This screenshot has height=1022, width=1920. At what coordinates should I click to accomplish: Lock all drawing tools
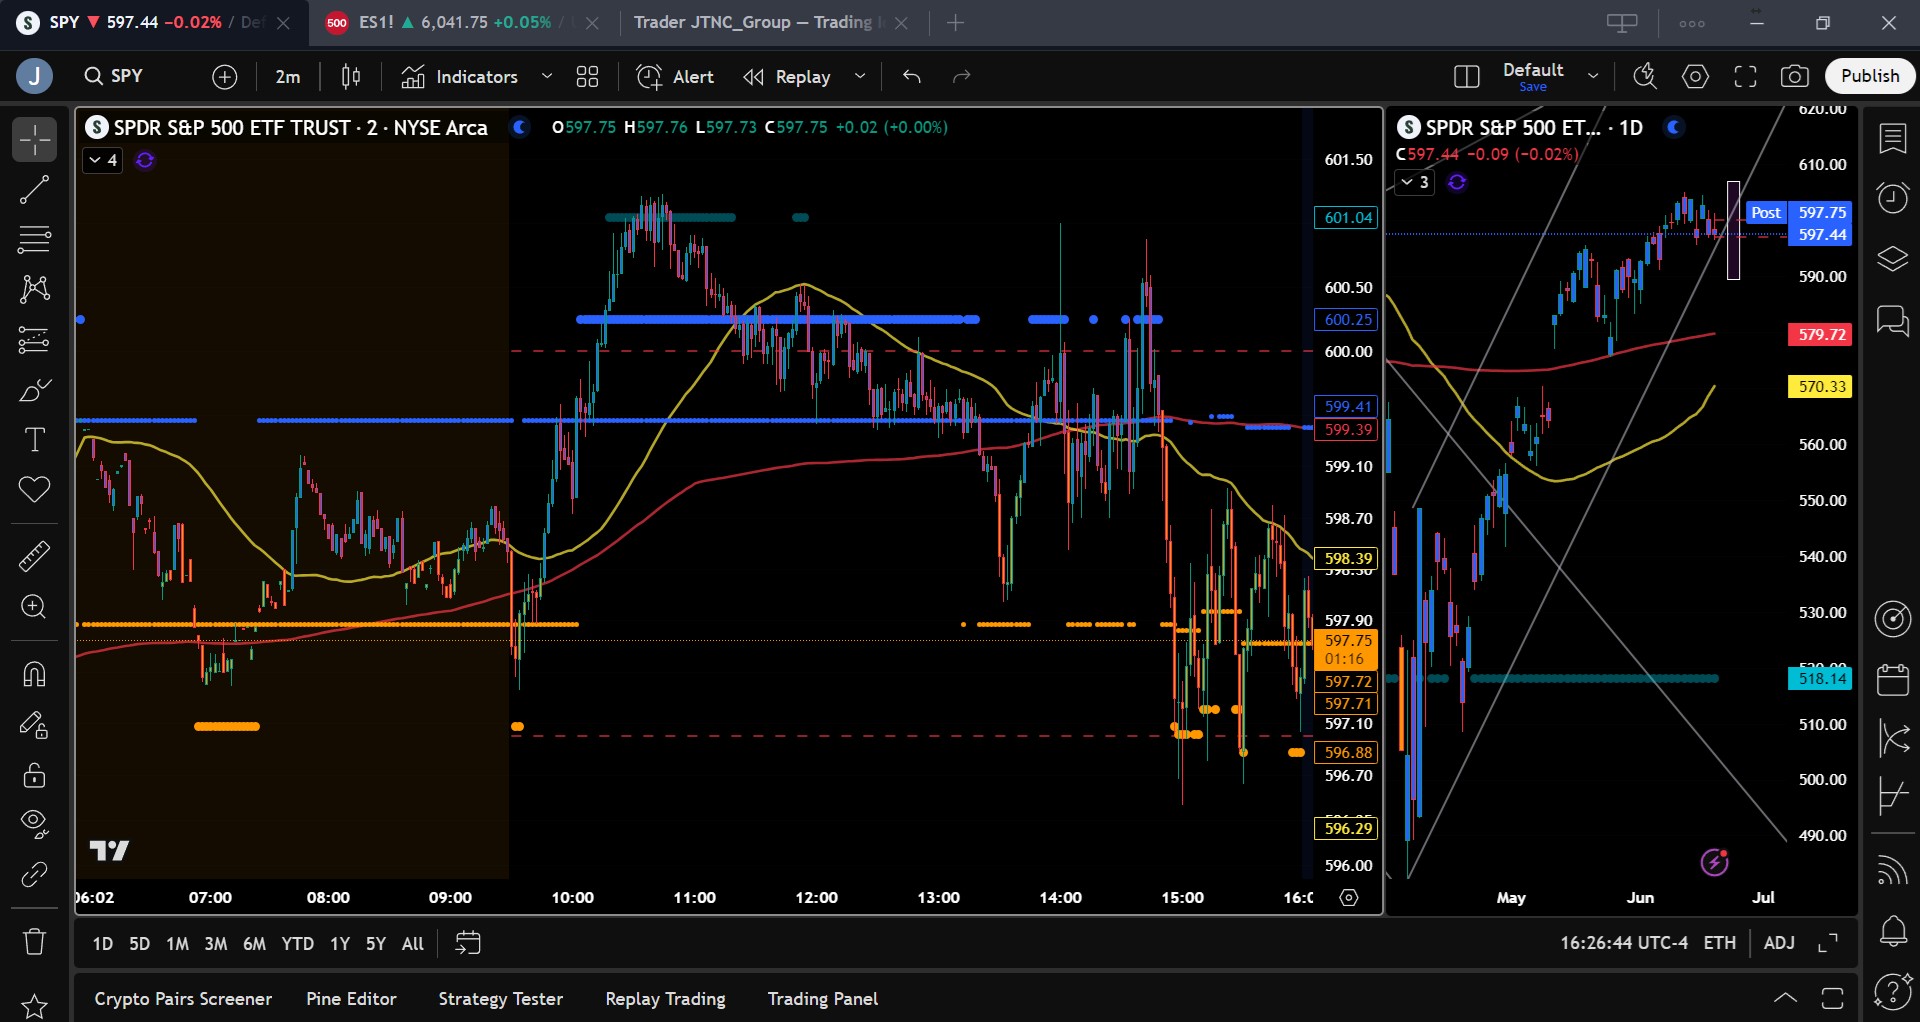click(x=34, y=774)
